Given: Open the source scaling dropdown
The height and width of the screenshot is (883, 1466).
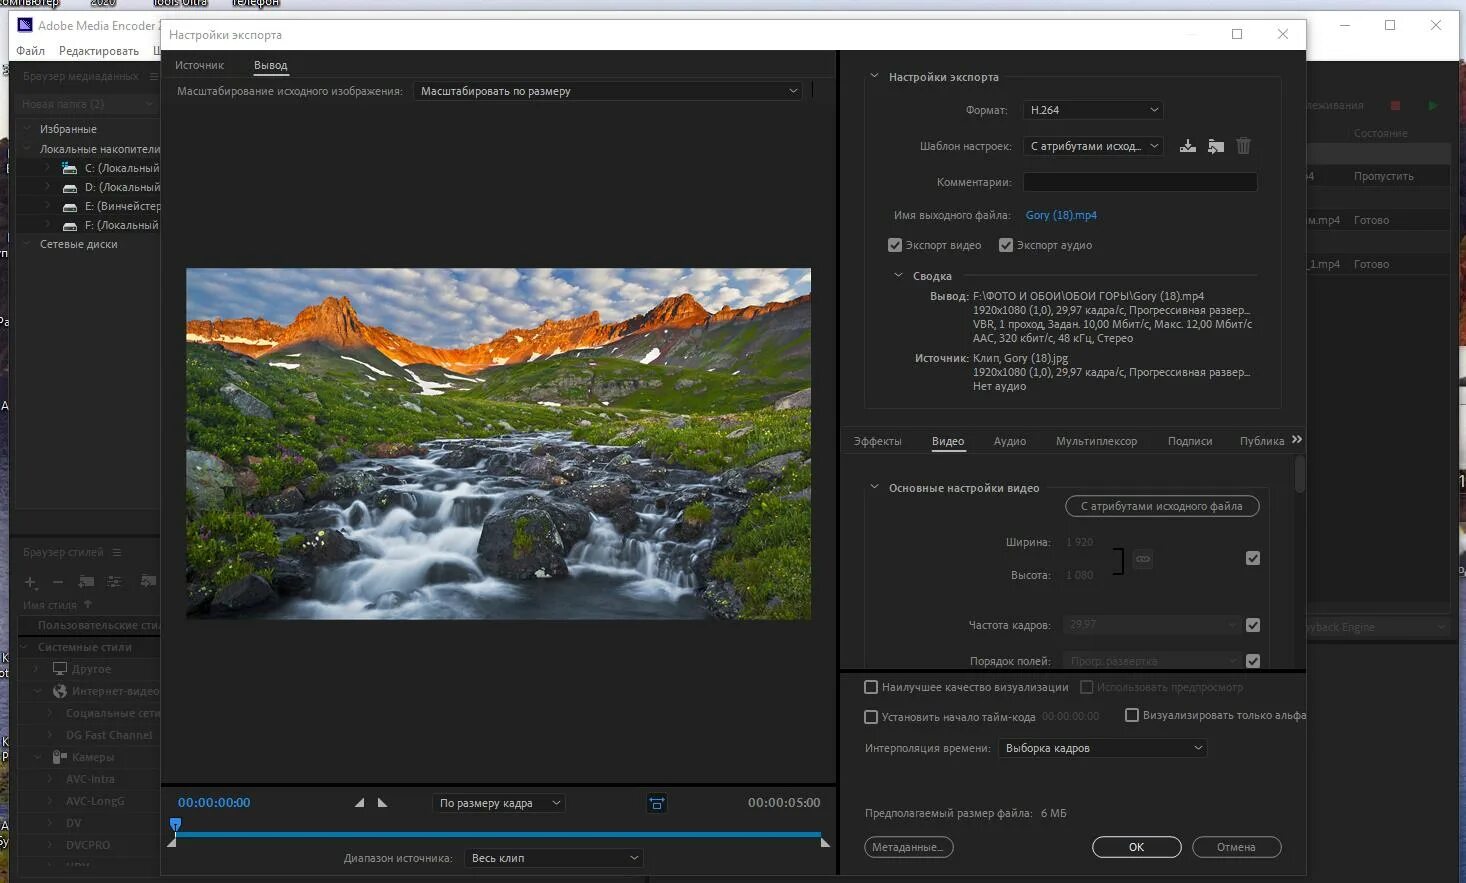Looking at the screenshot, I should pyautogui.click(x=608, y=91).
